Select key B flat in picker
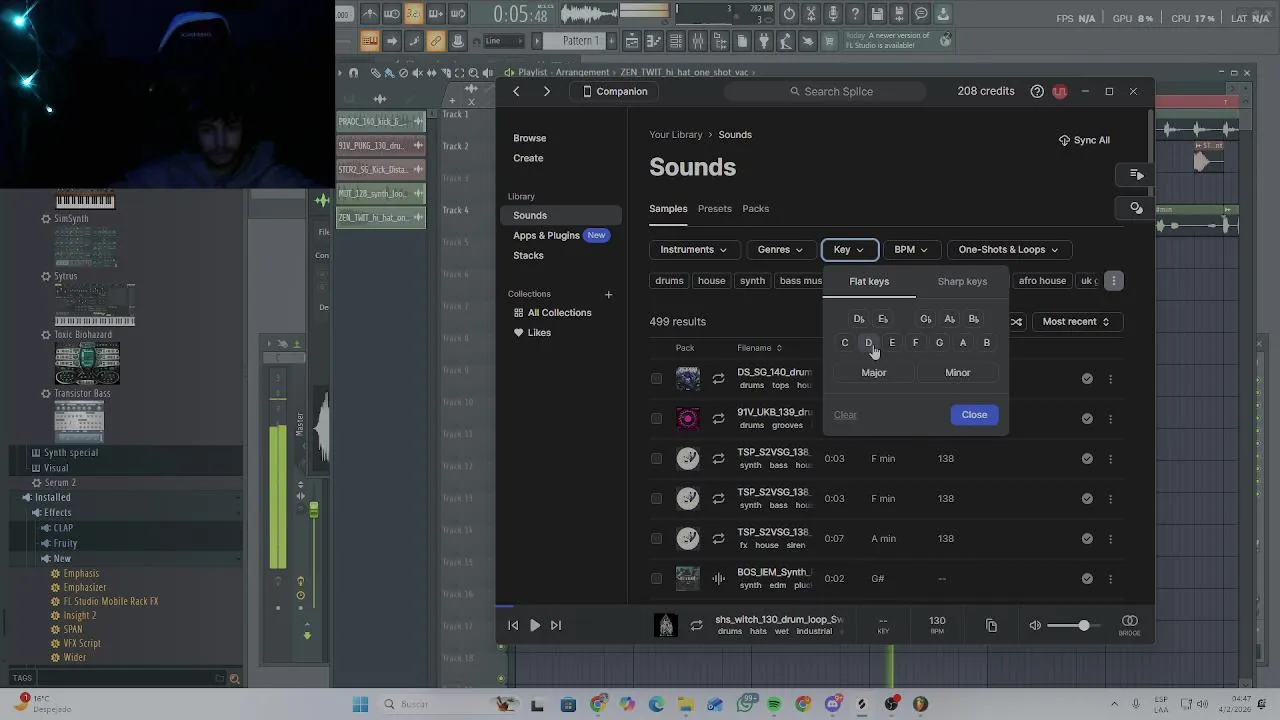The width and height of the screenshot is (1280, 720). tap(974, 319)
